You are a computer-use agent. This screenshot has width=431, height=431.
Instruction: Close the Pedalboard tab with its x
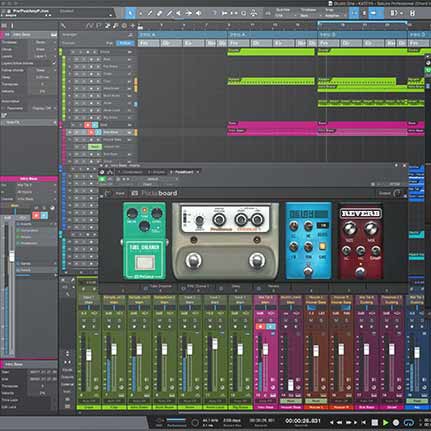coord(198,172)
